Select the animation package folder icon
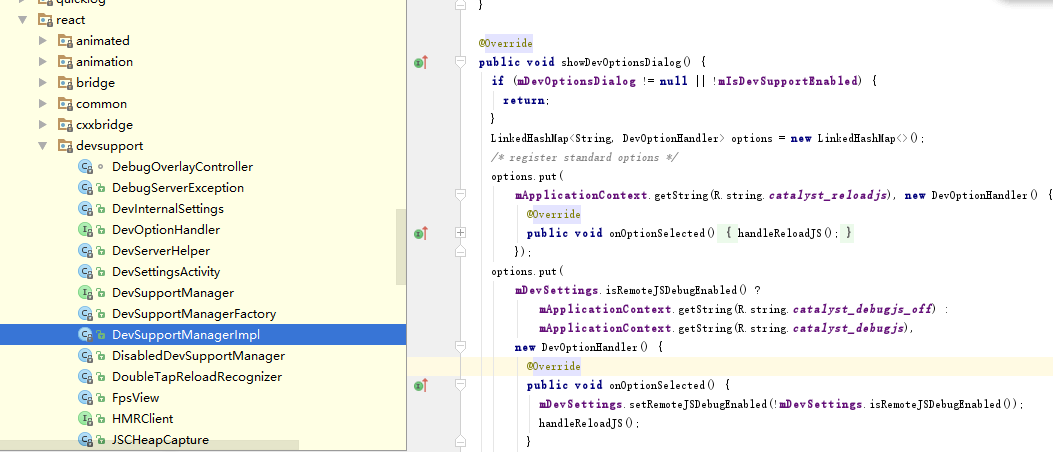Image resolution: width=1053 pixels, height=452 pixels. pos(65,62)
